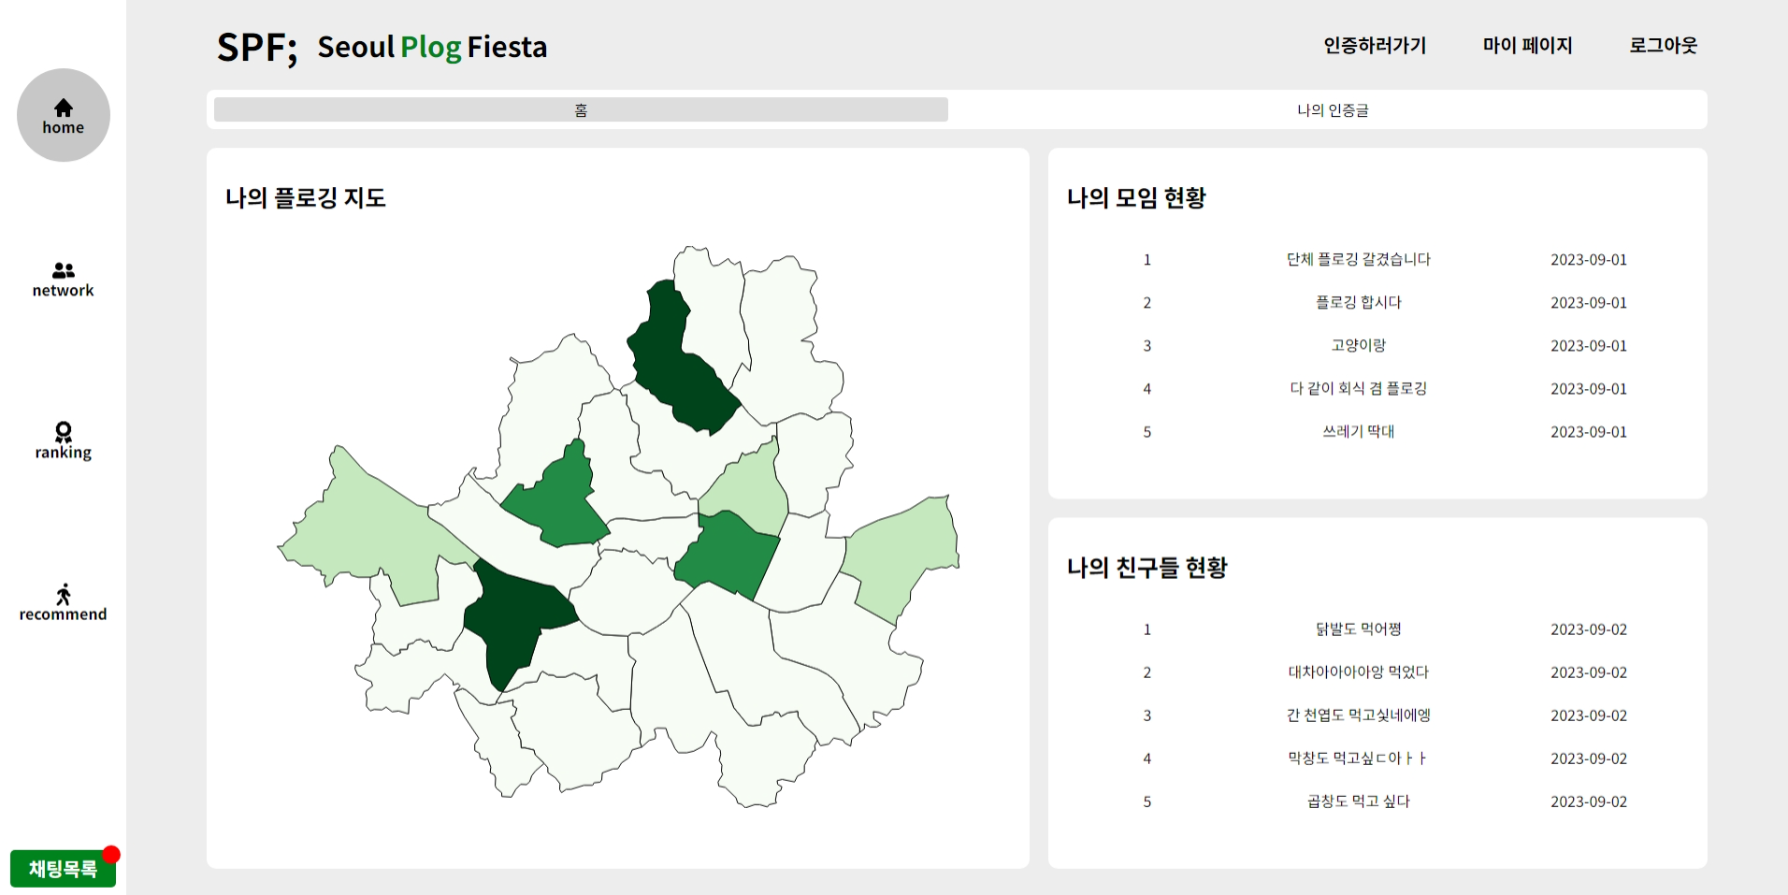1788x895 pixels.
Task: Click the dark green southwestern district on map
Action: click(x=515, y=620)
